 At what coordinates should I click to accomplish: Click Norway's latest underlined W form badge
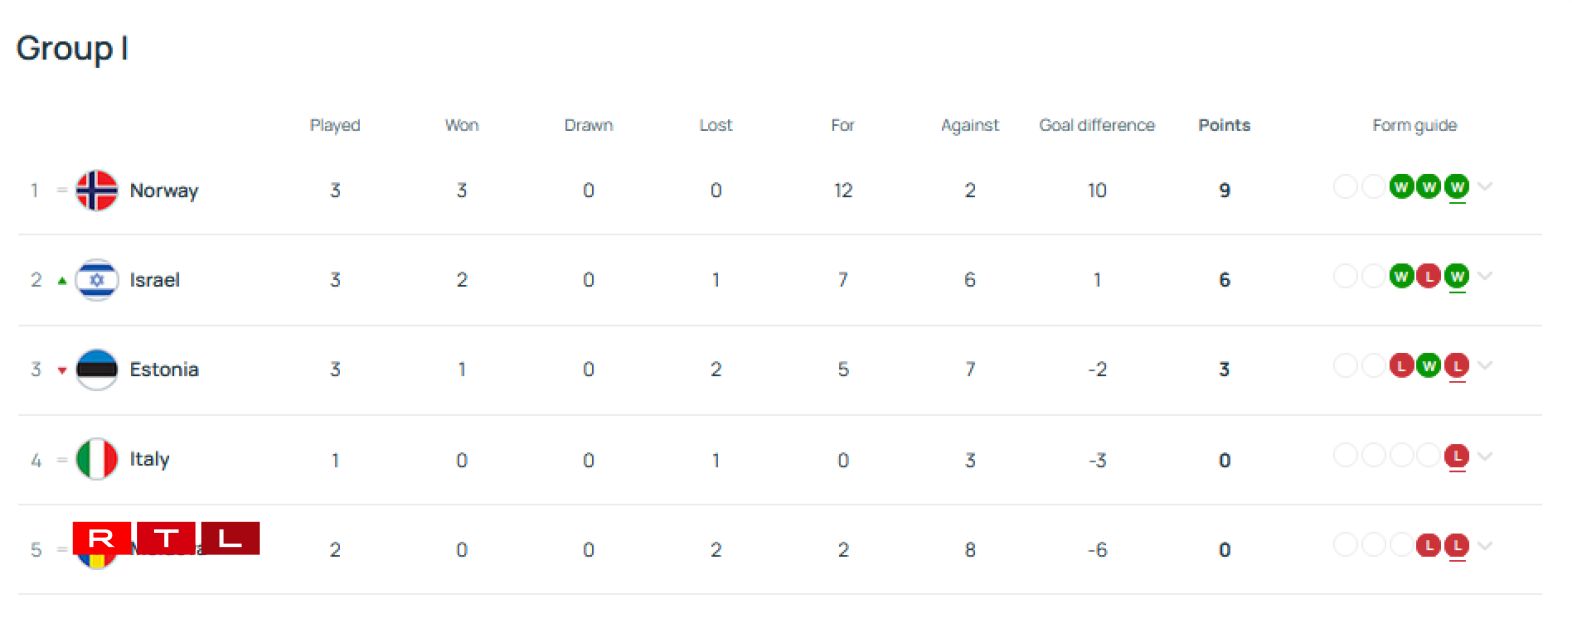coord(1457,187)
